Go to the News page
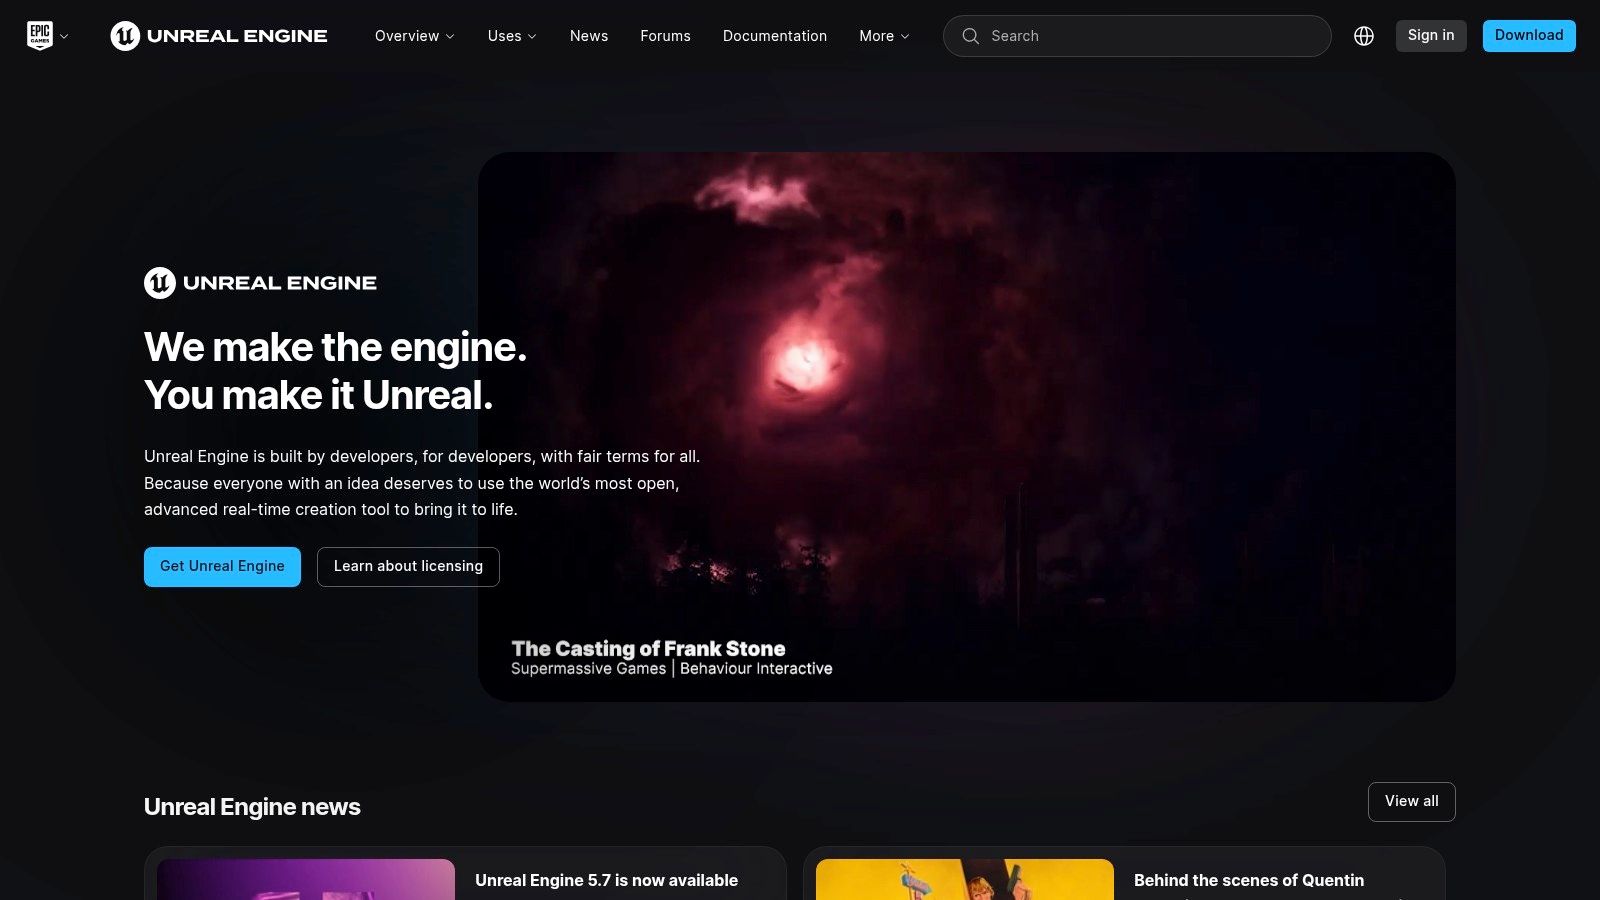The height and width of the screenshot is (900, 1600). (x=589, y=36)
